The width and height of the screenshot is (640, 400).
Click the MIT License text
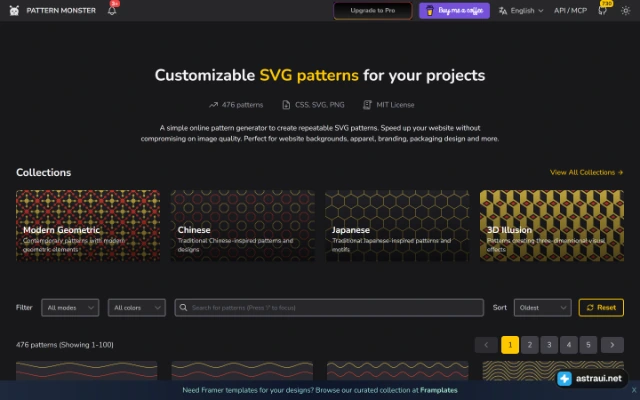395,105
